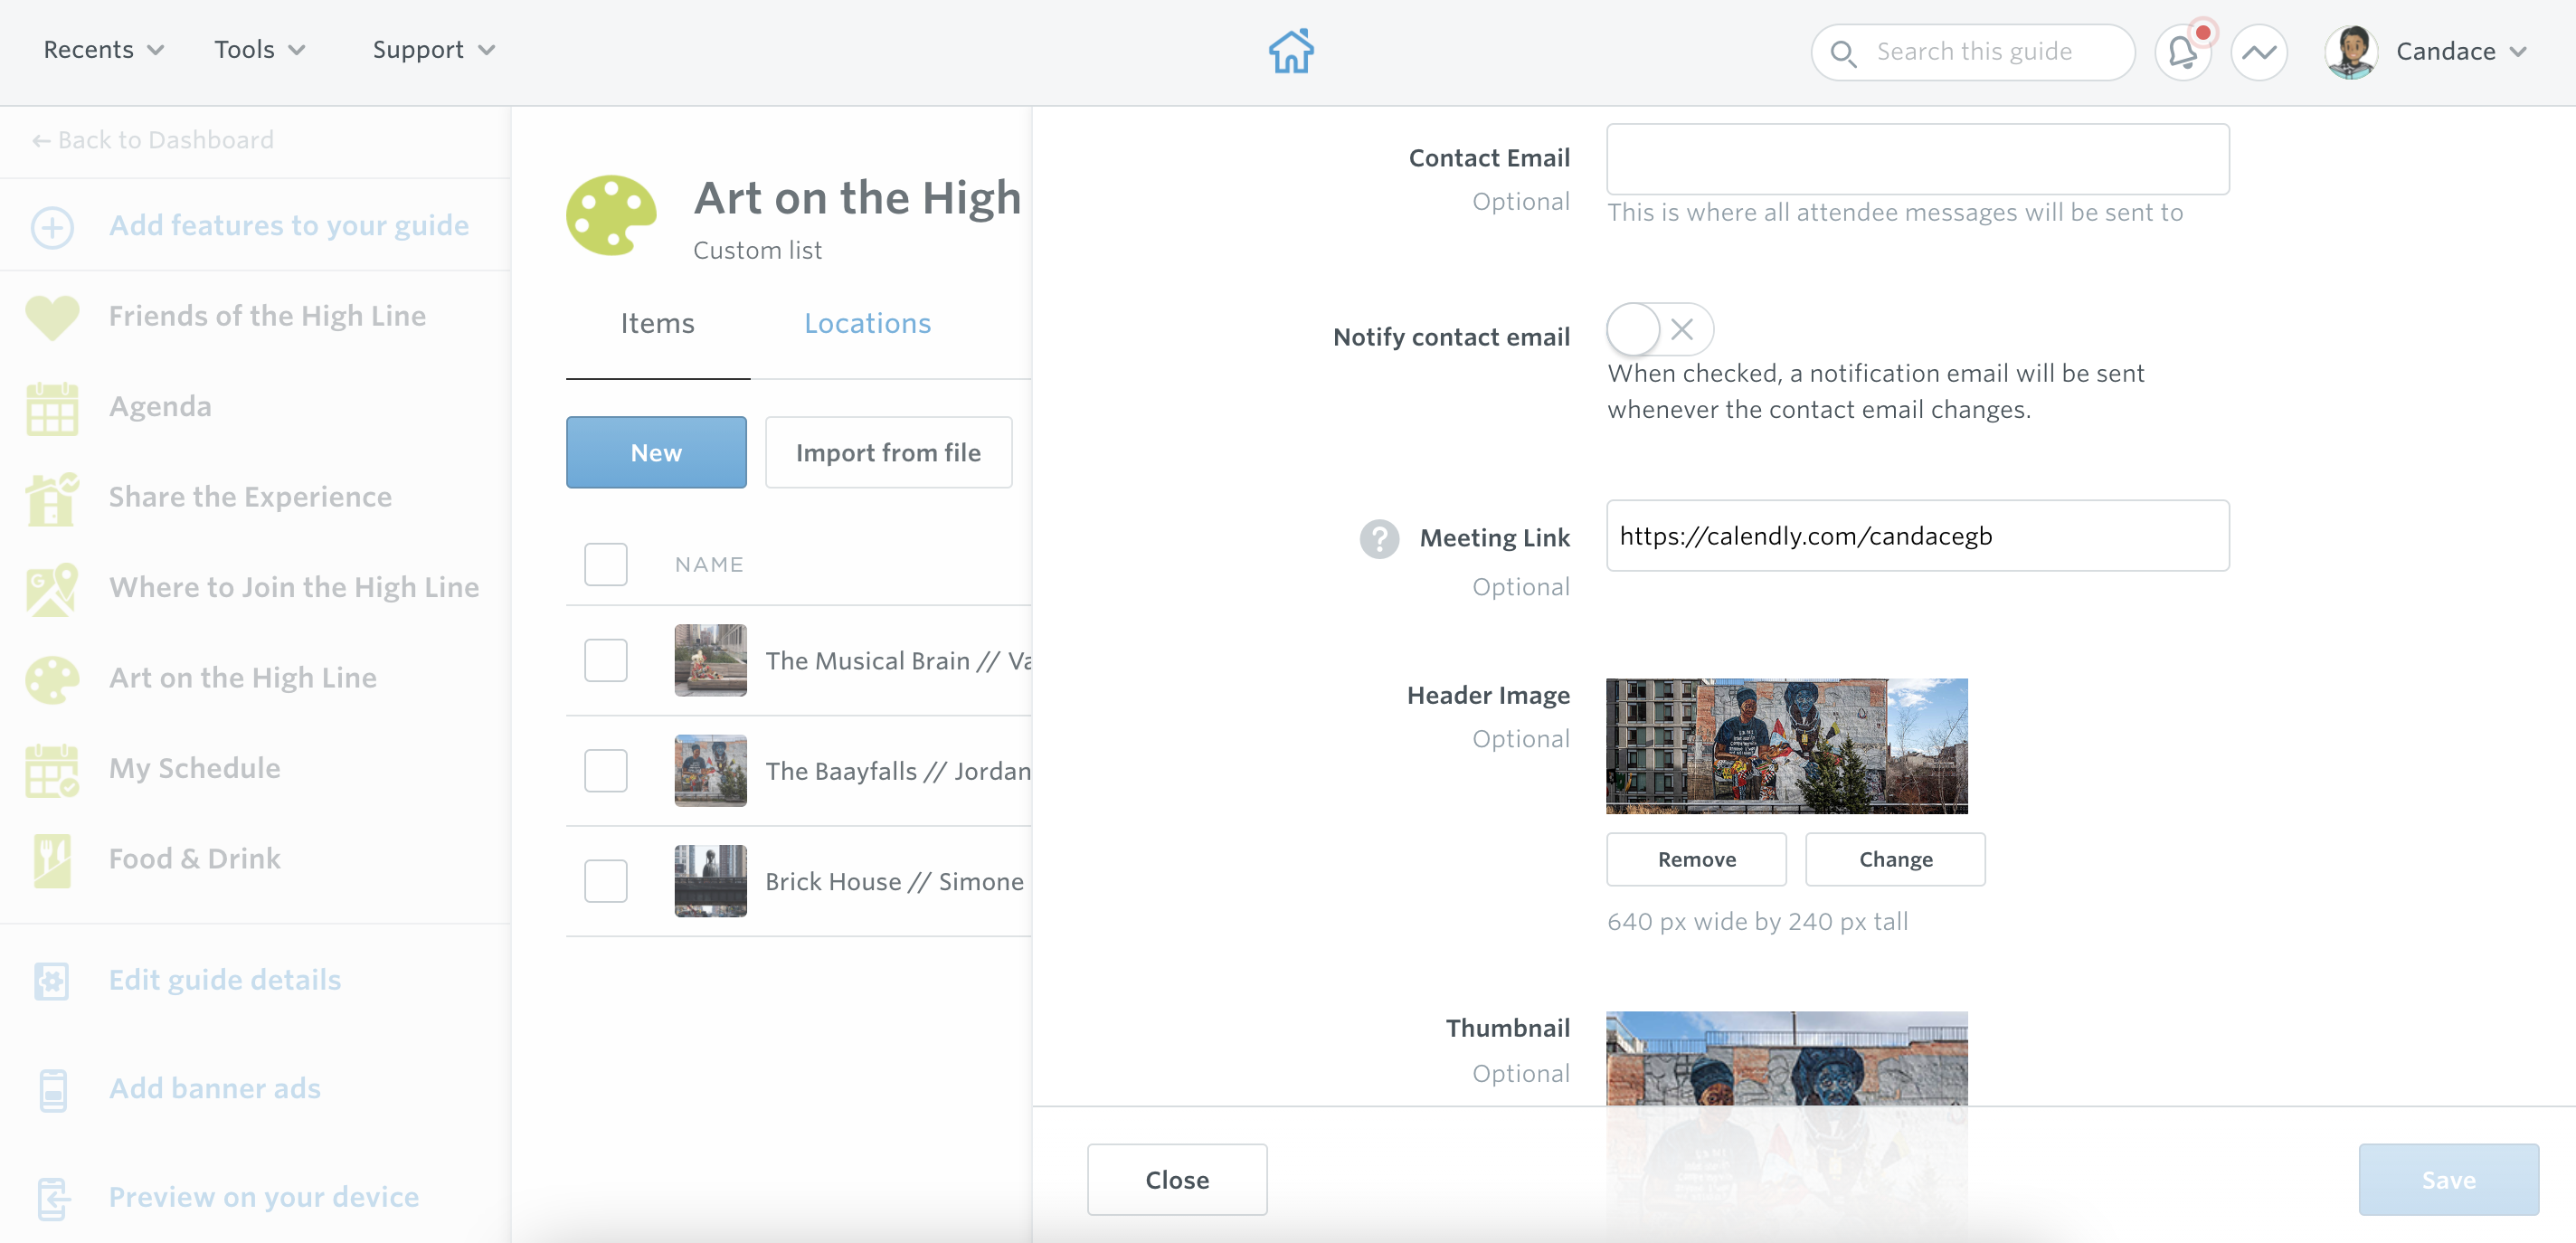
Task: Open The Musical Brain list item
Action: (897, 661)
